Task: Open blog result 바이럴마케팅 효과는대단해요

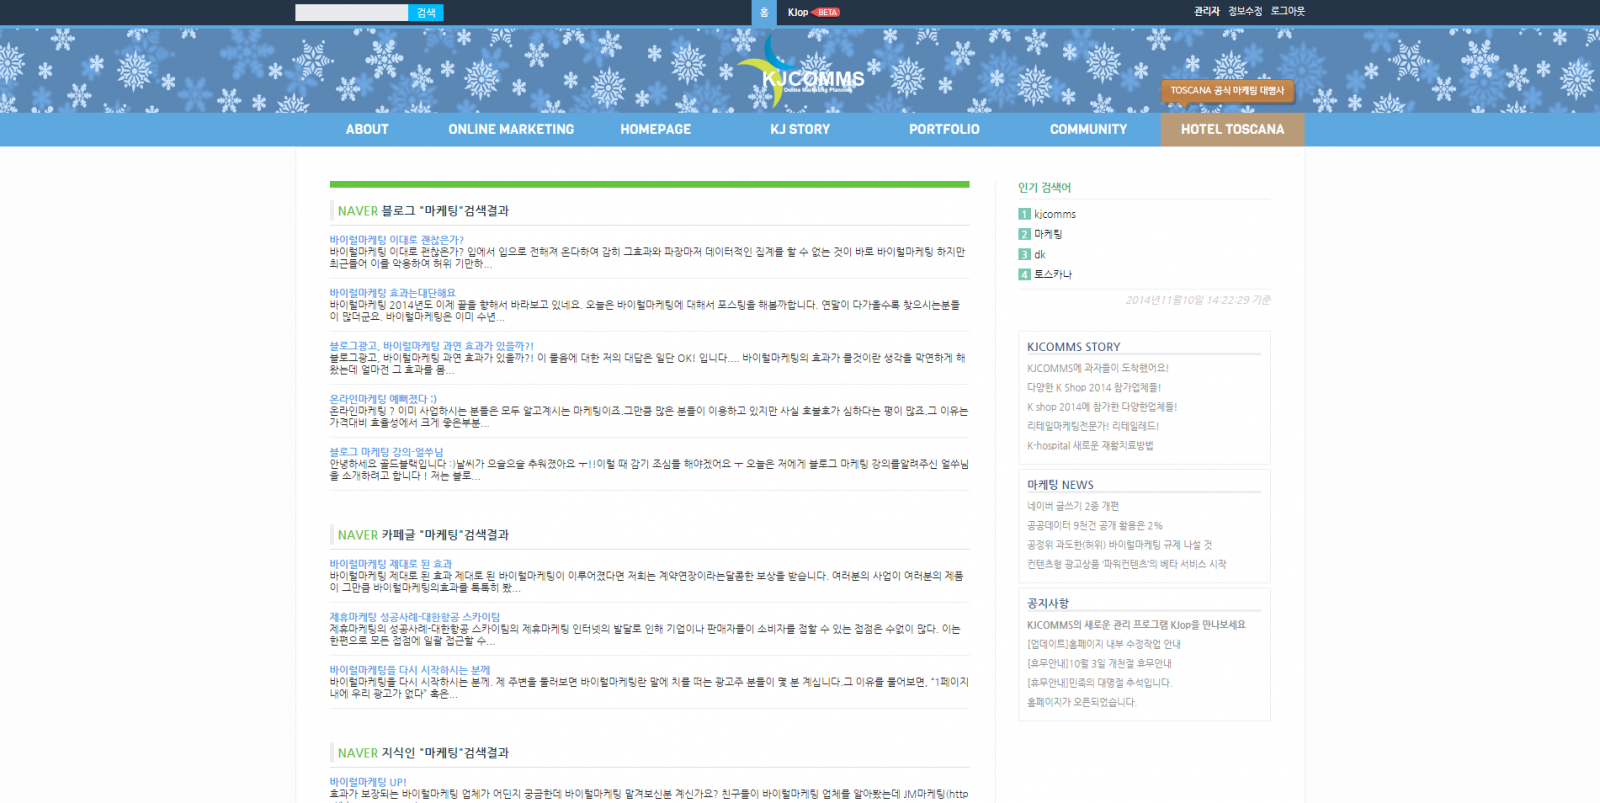Action: point(392,293)
